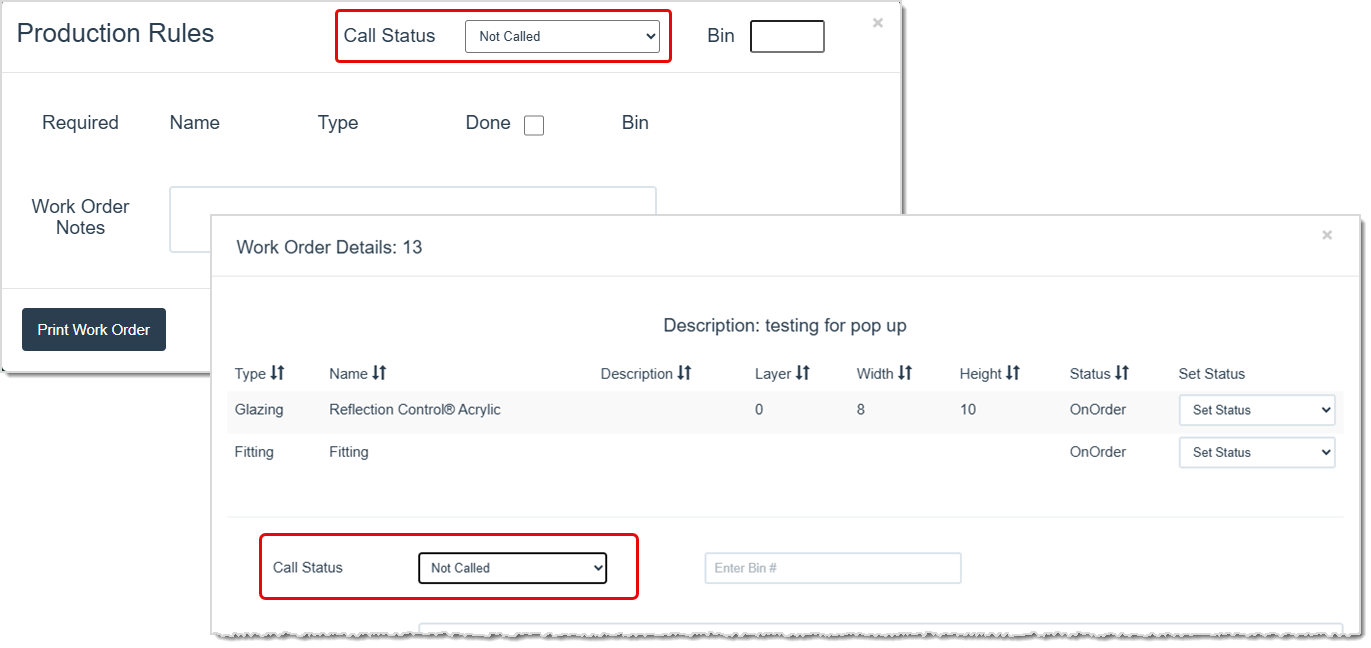This screenshot has height=648, width=1371.
Task: Open the Call Status dropdown in Work Order Details
Action: coord(512,567)
